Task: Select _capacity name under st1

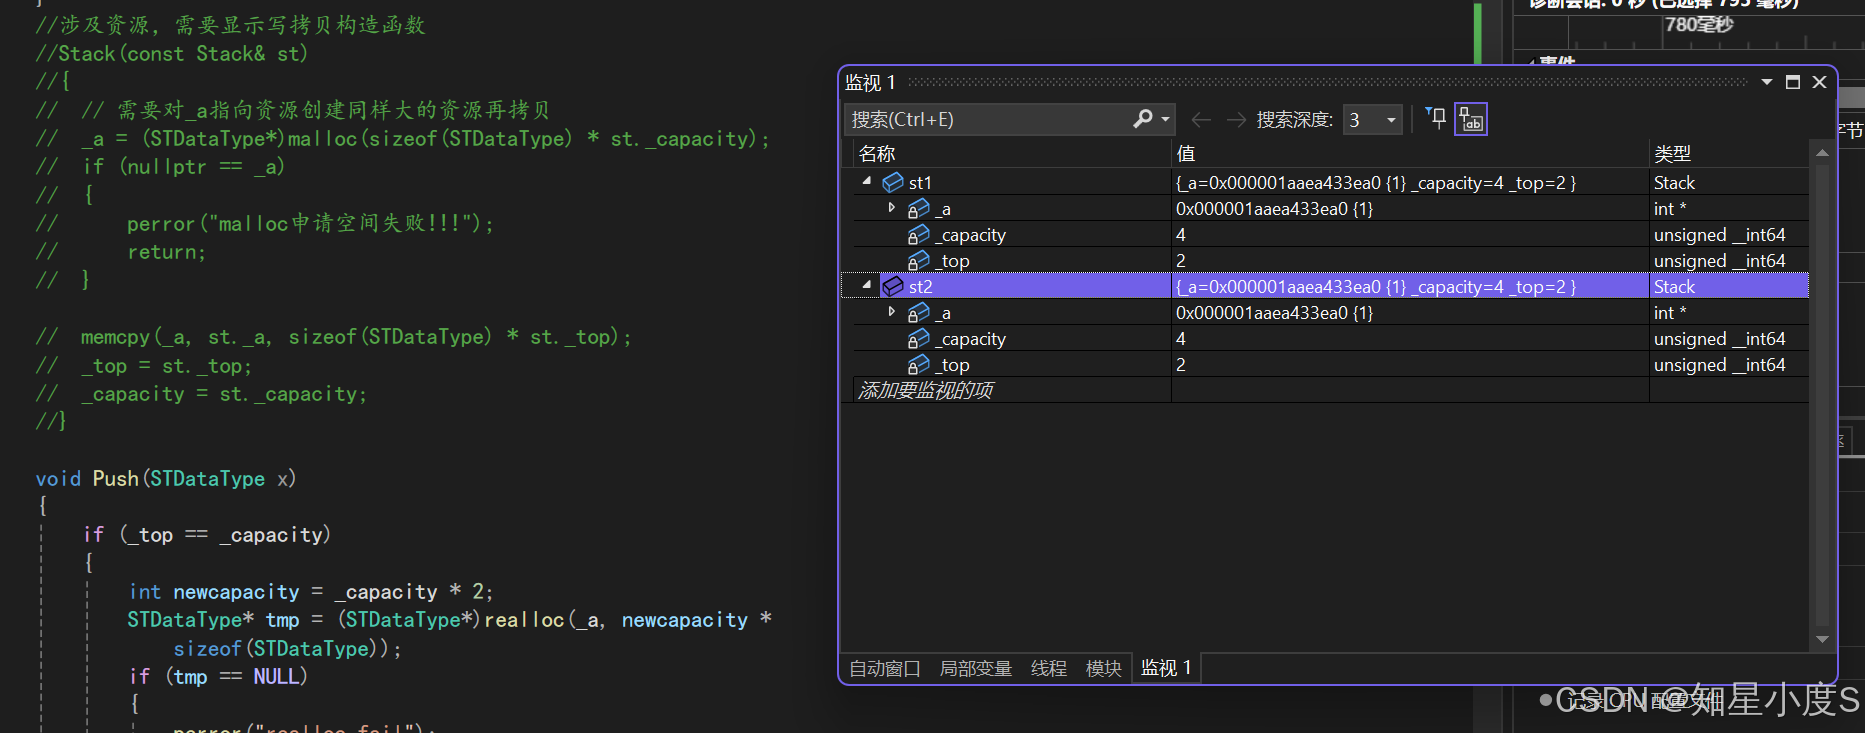Action: (x=971, y=235)
